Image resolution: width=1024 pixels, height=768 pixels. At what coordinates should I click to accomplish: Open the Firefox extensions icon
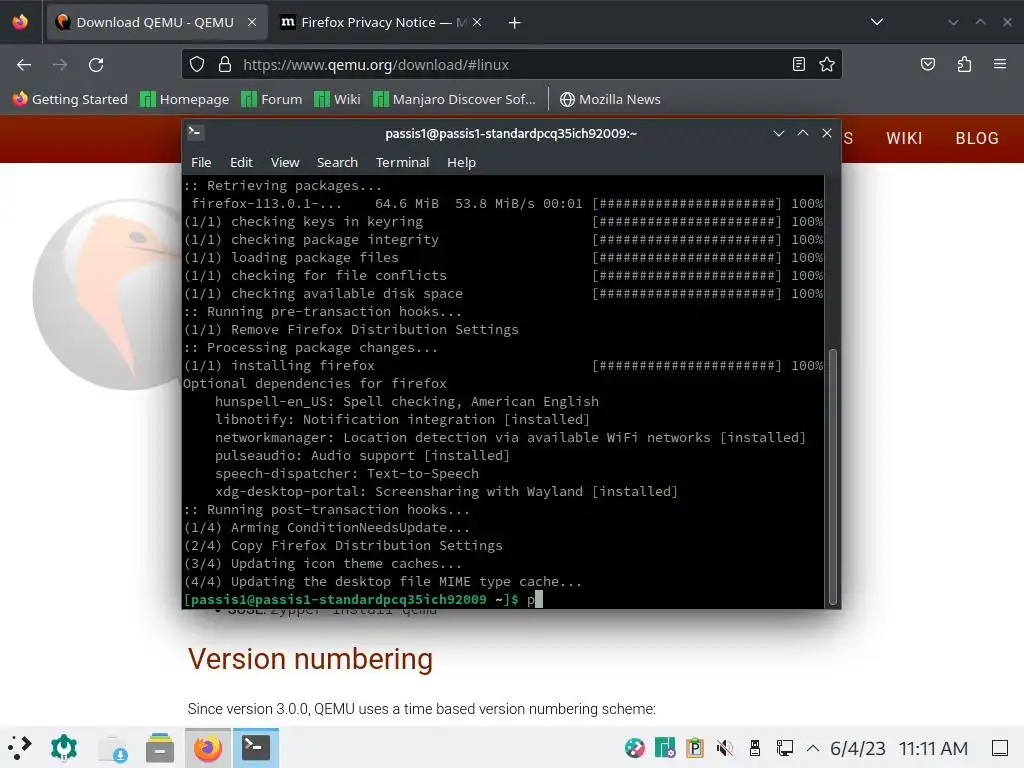point(964,64)
